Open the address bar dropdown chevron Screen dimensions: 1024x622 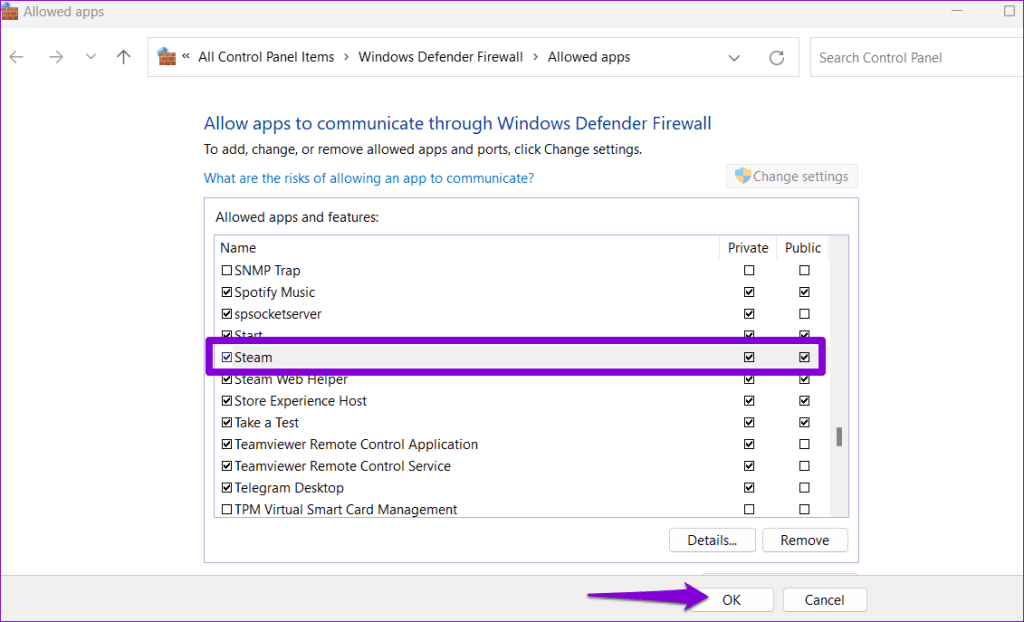pyautogui.click(x=735, y=57)
